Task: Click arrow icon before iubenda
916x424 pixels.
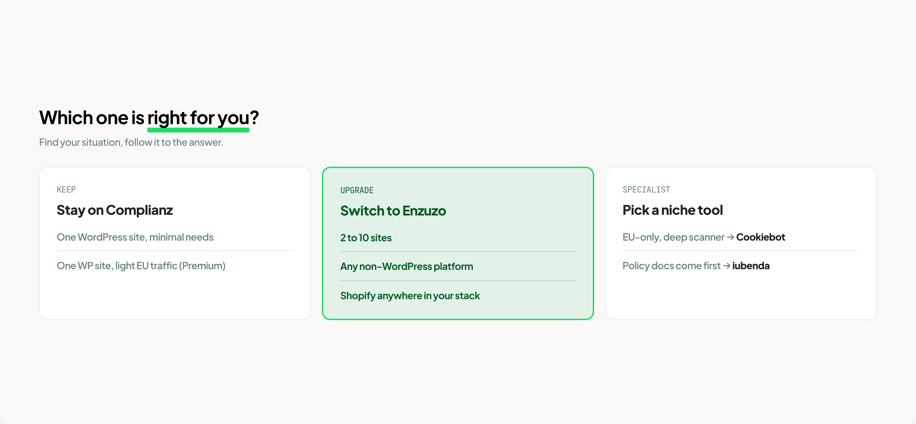Action: (726, 266)
